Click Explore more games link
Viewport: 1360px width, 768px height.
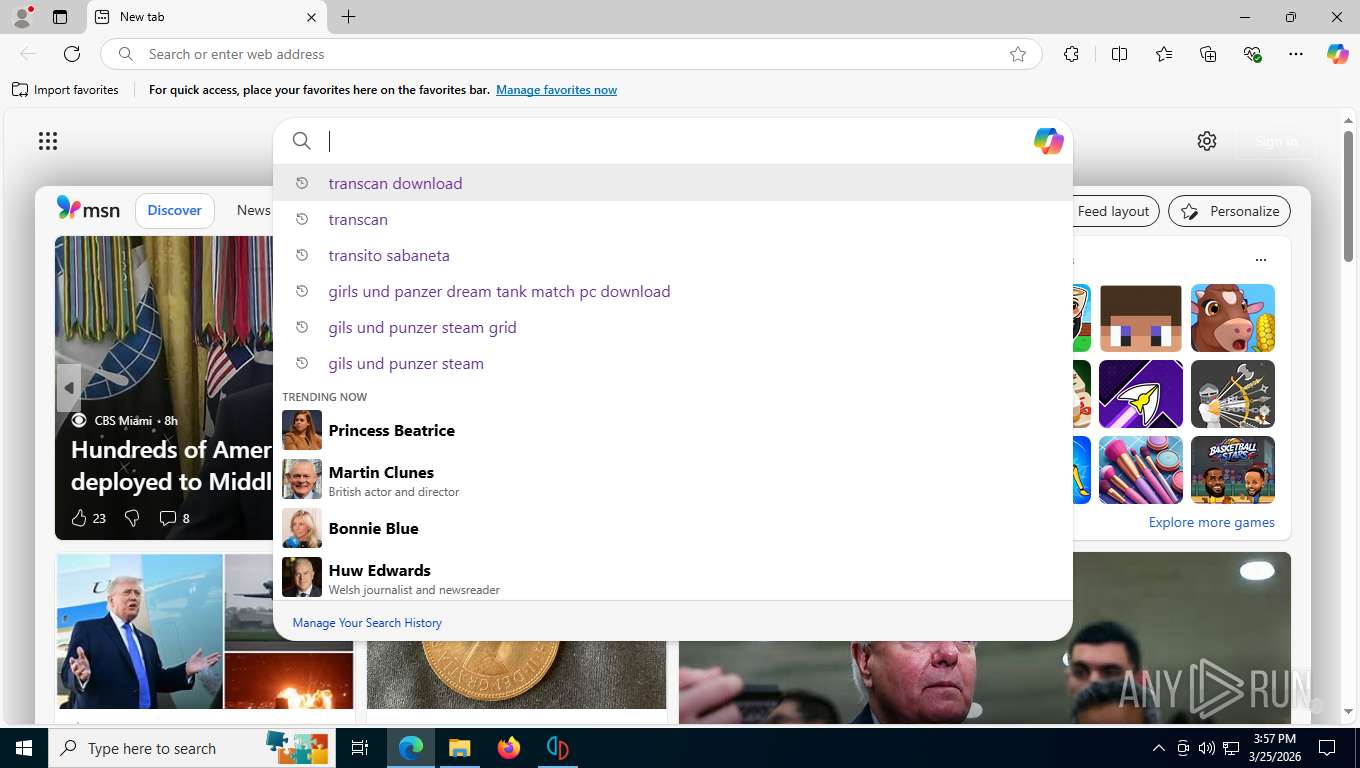1211,522
